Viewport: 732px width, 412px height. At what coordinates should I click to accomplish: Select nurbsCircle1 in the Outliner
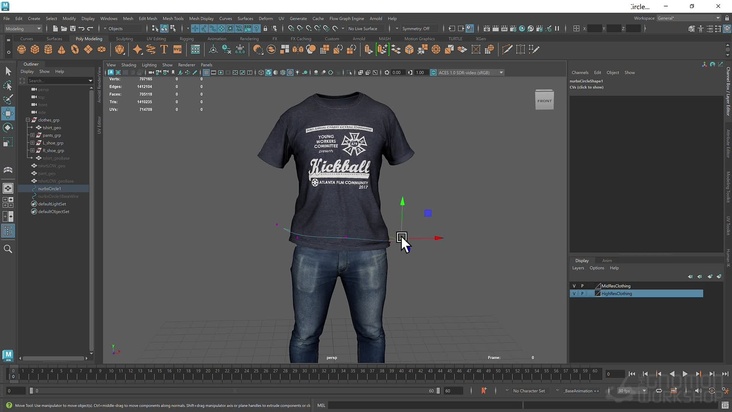49,189
